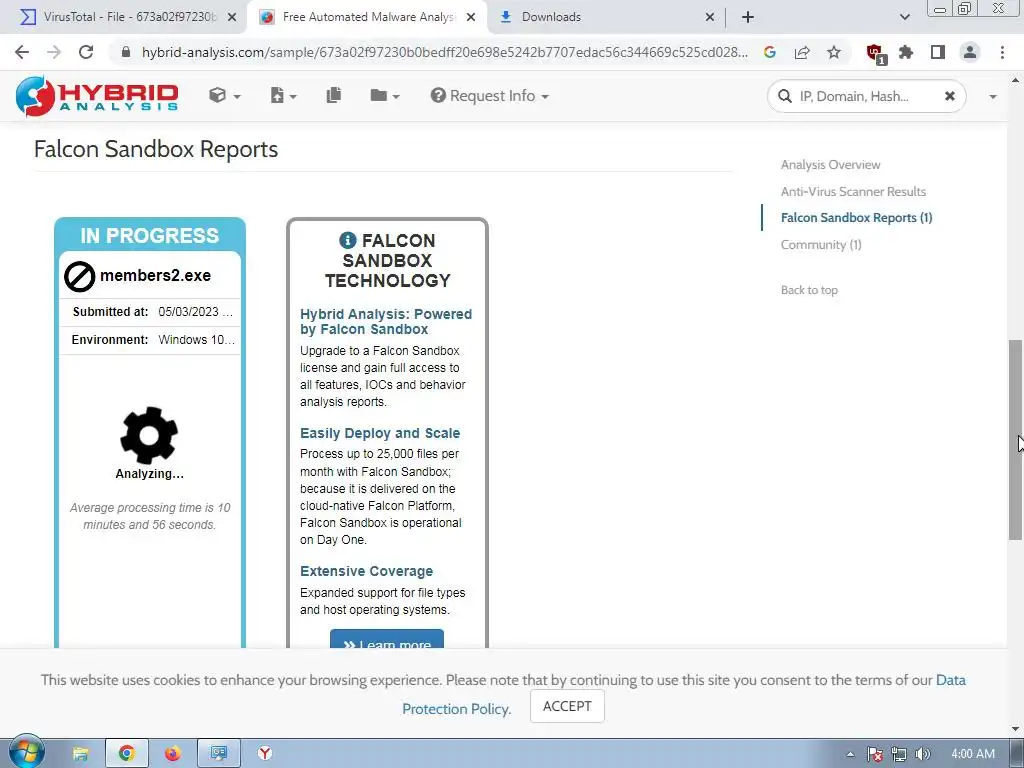Open the Extensions puzzle icon
The width and height of the screenshot is (1024, 768).
click(x=906, y=52)
